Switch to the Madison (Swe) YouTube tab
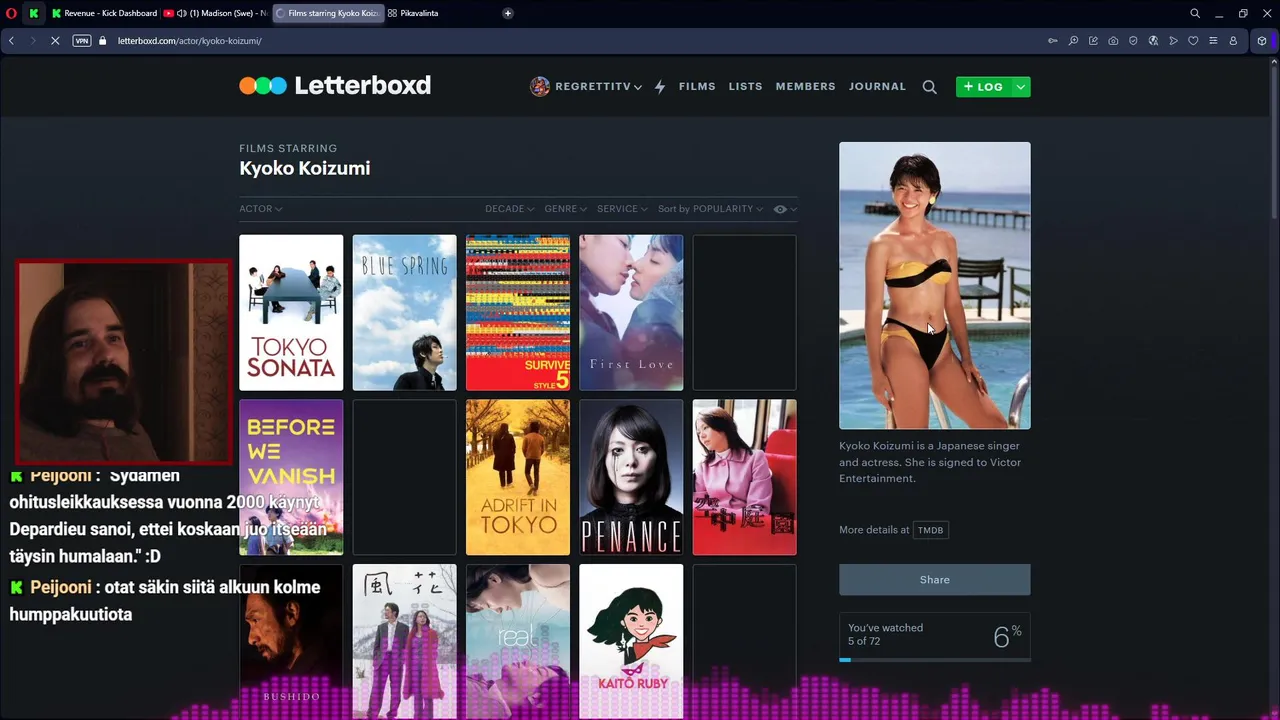 click(x=215, y=13)
